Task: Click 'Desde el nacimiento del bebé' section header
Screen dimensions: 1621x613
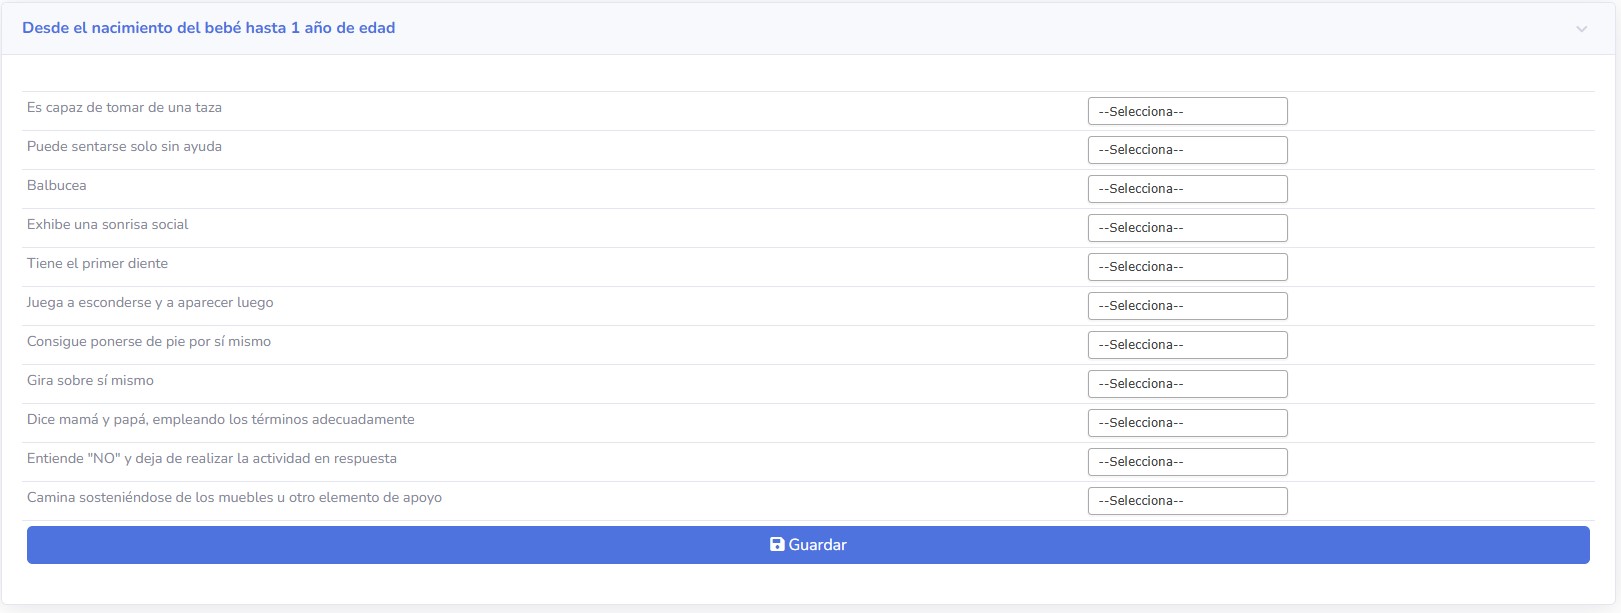Action: [x=208, y=28]
